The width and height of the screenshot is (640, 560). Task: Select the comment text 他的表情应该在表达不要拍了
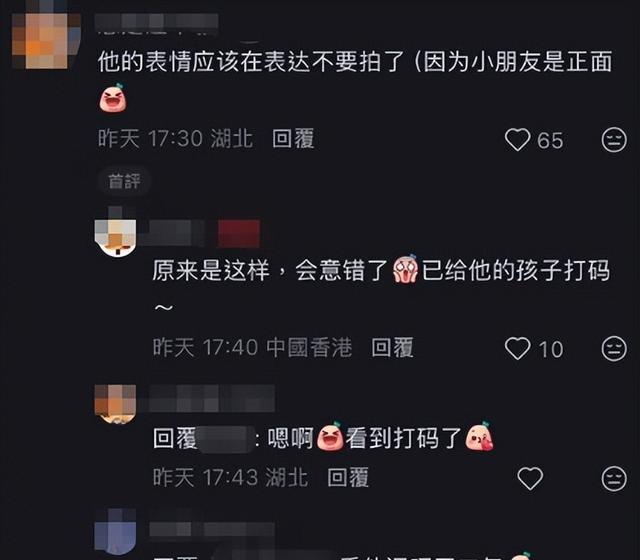(251, 62)
